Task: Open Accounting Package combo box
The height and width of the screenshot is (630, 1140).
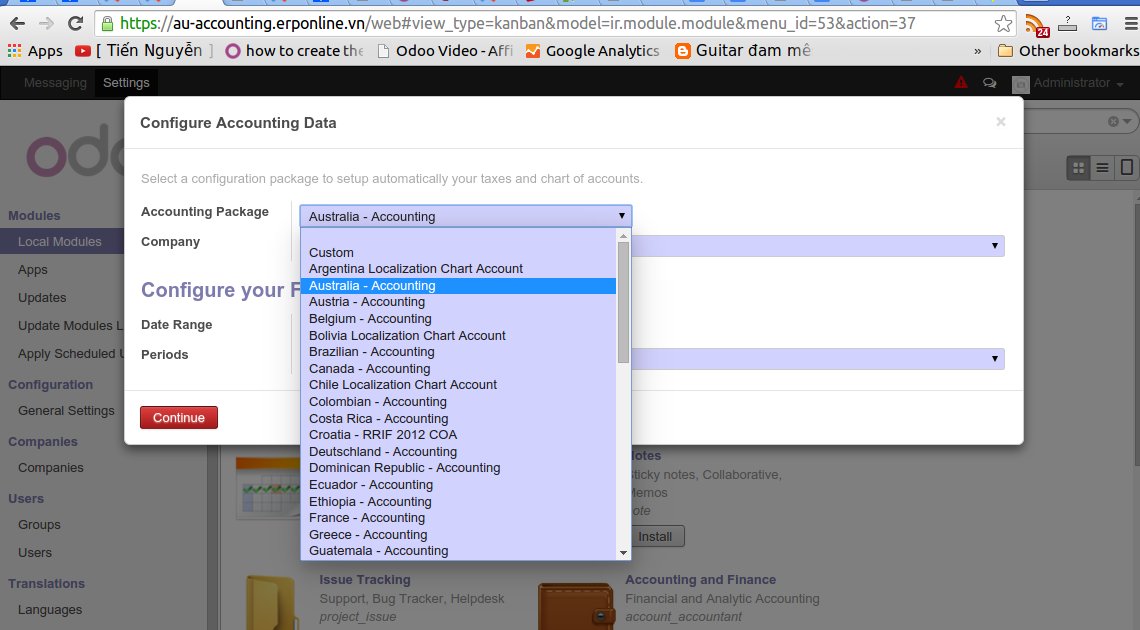Action: click(466, 217)
